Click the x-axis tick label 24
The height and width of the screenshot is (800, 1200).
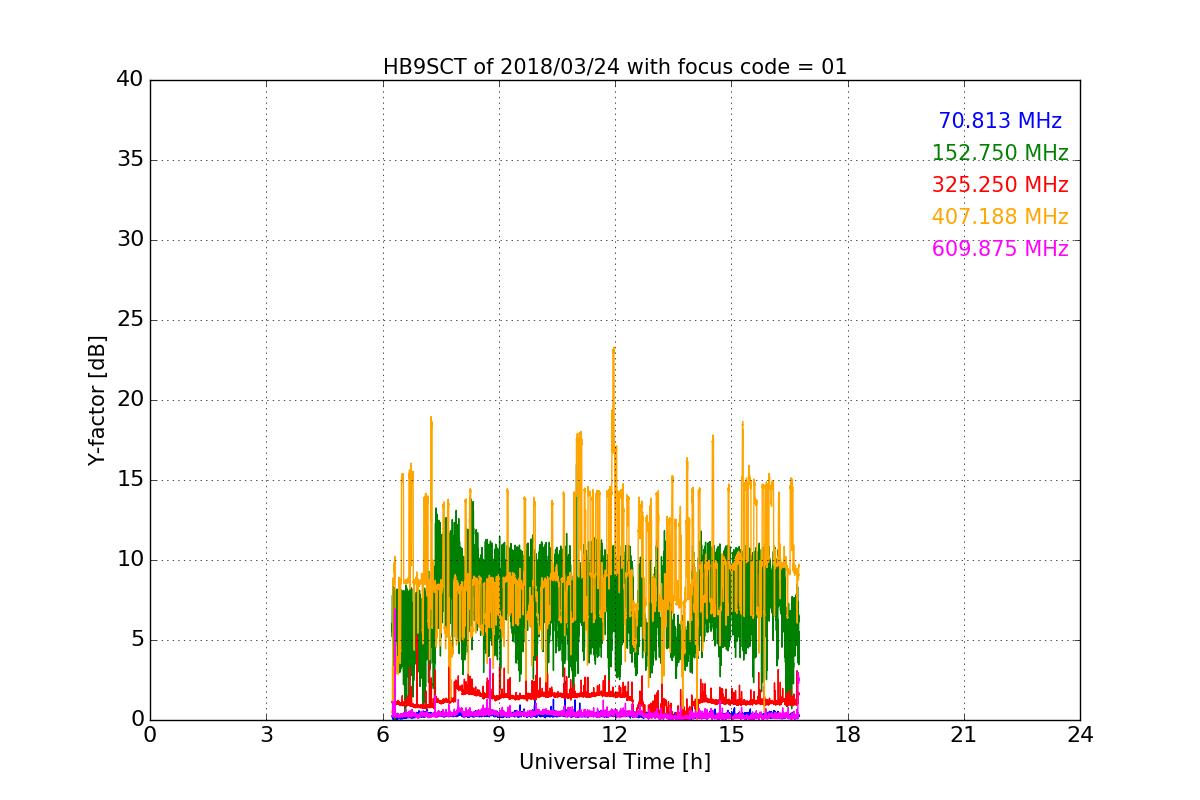tap(1080, 735)
